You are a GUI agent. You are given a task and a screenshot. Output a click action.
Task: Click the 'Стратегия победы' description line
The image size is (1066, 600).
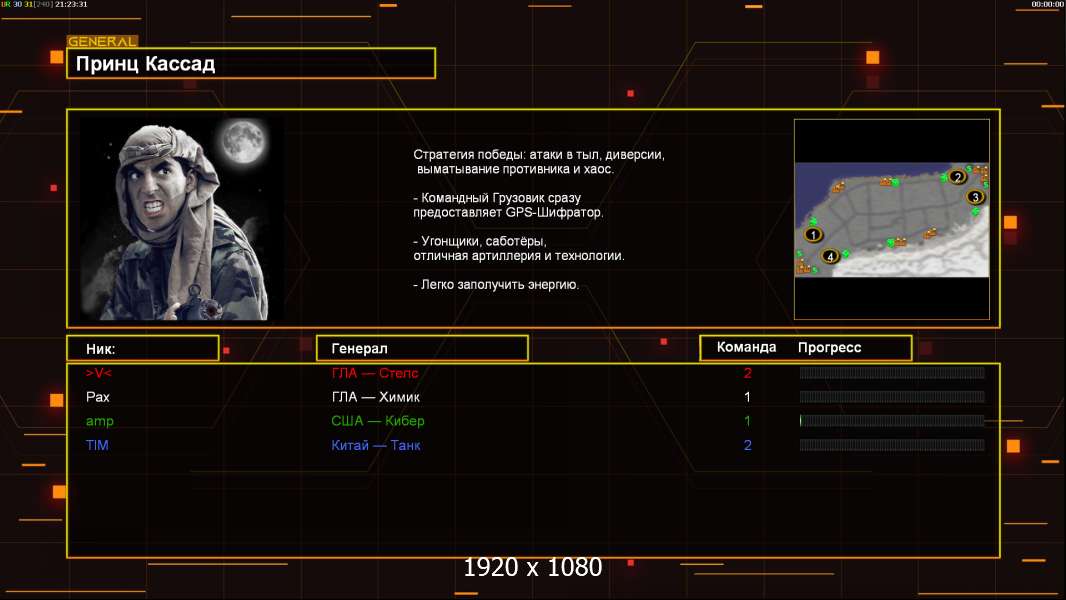coord(539,155)
